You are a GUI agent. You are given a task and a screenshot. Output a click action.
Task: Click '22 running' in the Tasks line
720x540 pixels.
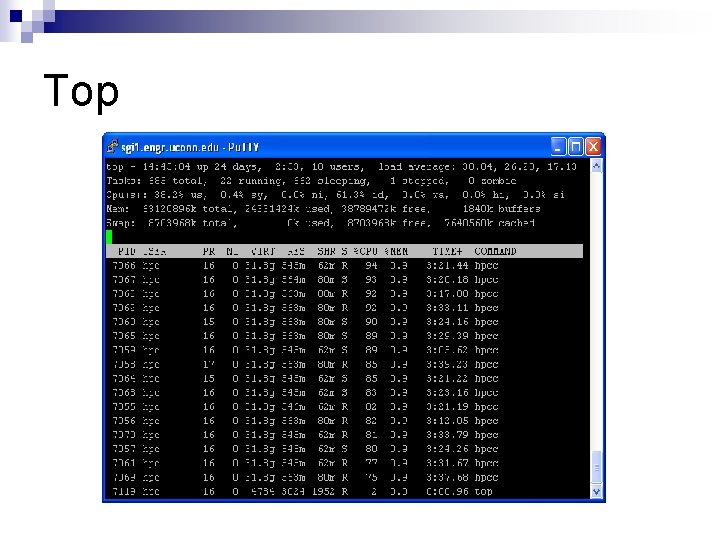click(253, 181)
